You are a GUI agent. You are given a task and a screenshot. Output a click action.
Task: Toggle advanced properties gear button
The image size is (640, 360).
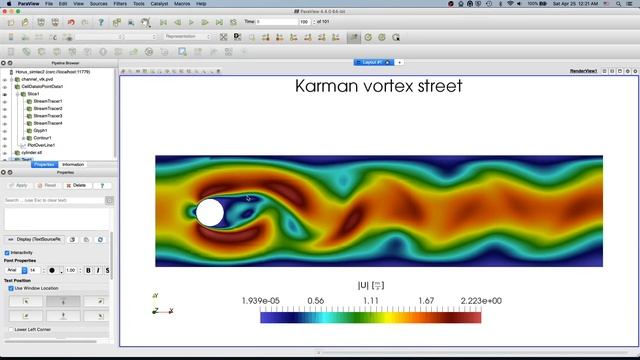[109, 200]
